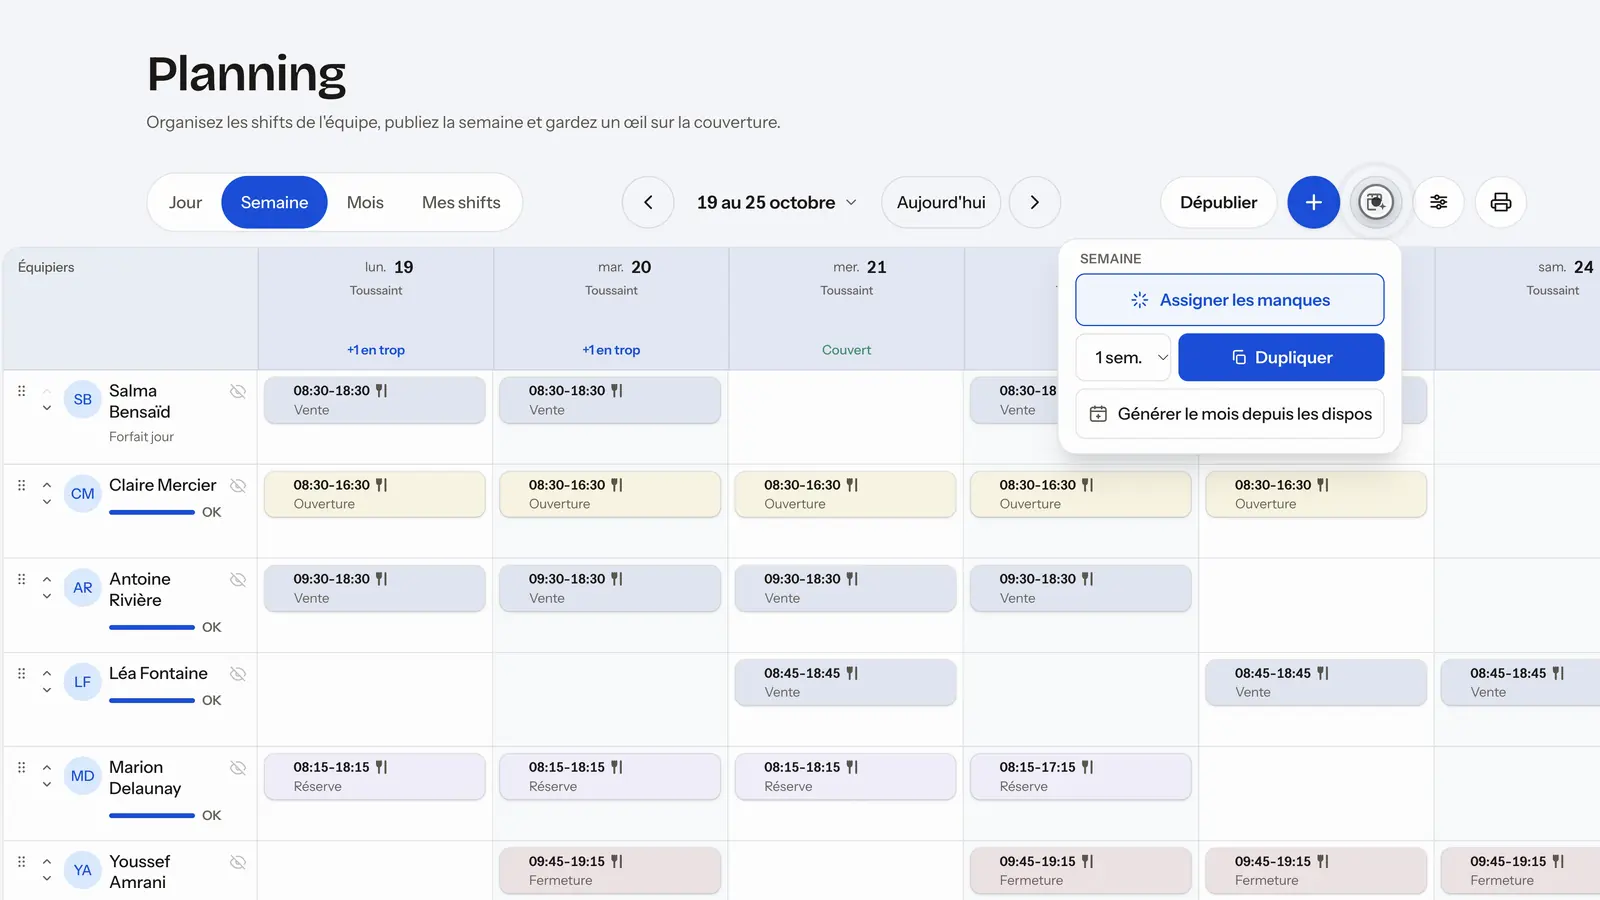This screenshot has height=900, width=1600.
Task: Move Antoine Rivière up with the chevron
Action: (47, 579)
